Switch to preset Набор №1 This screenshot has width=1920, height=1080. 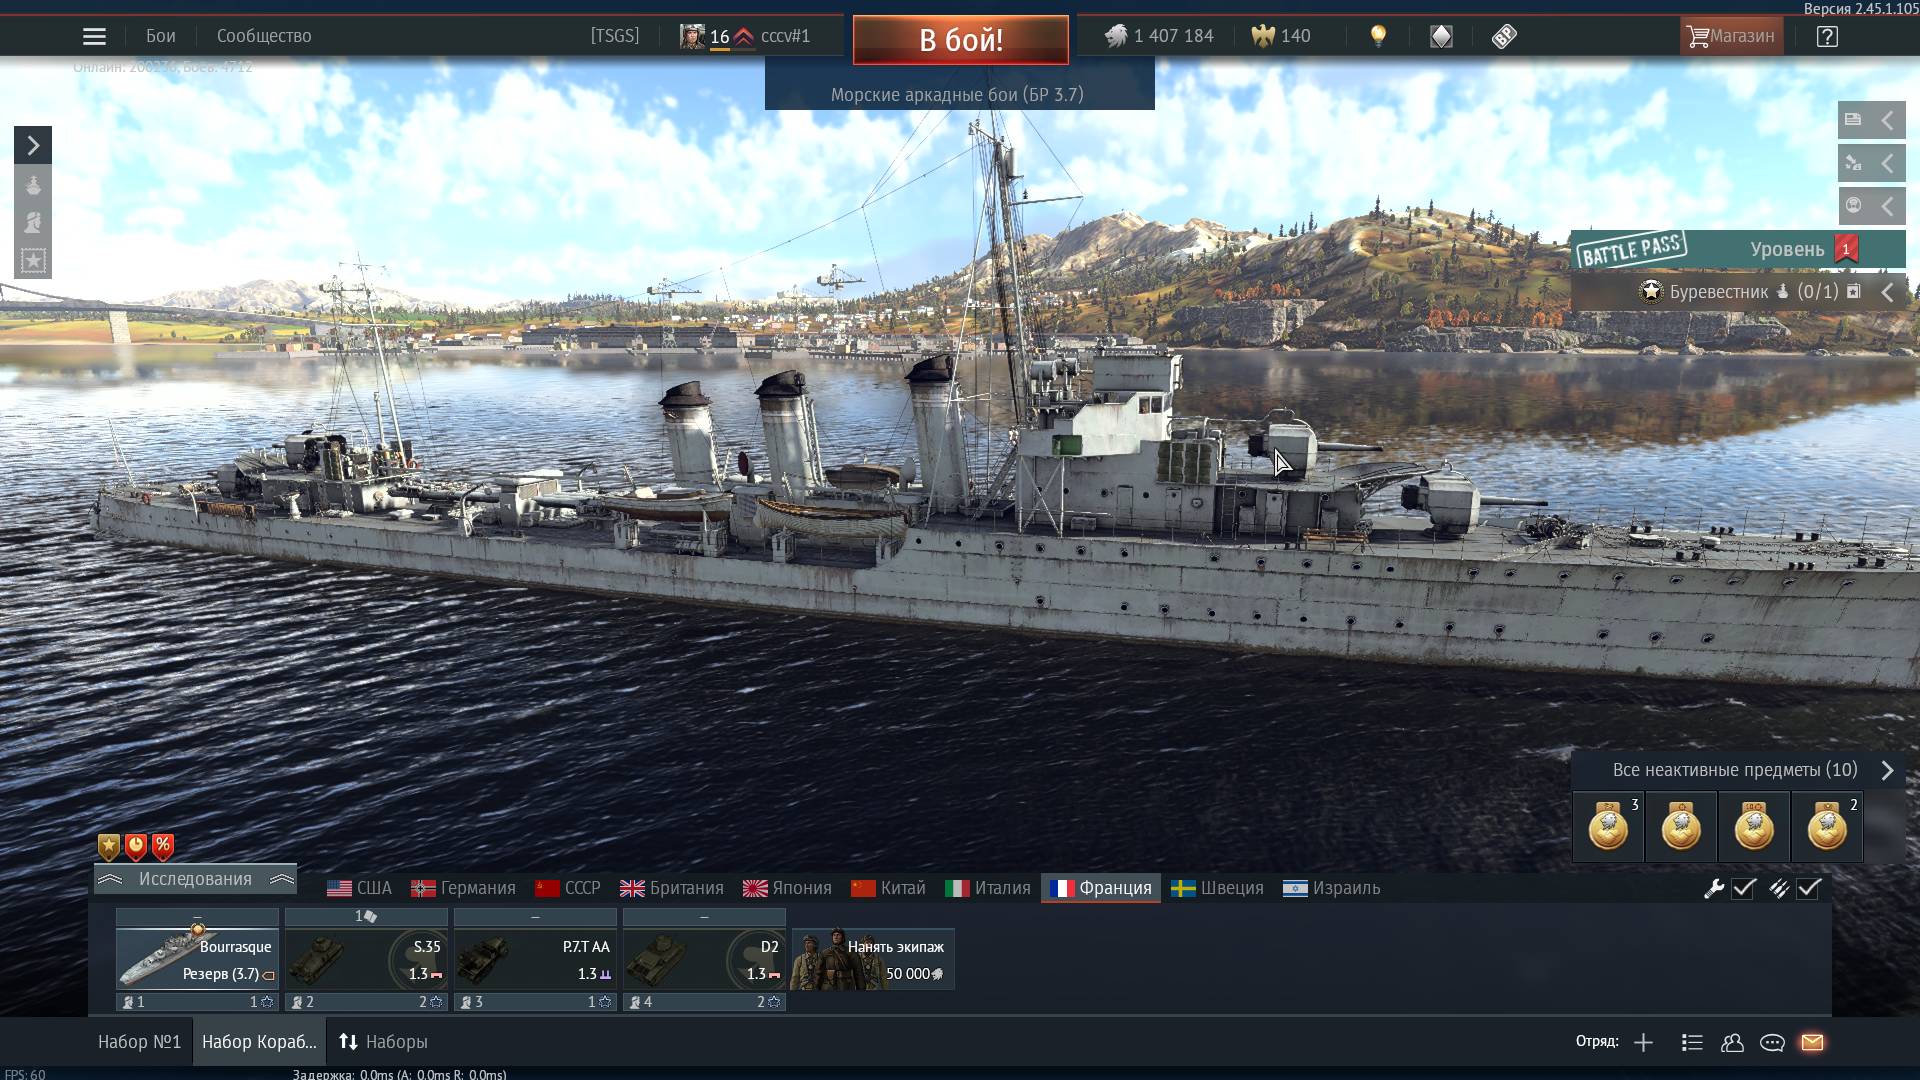point(140,1042)
